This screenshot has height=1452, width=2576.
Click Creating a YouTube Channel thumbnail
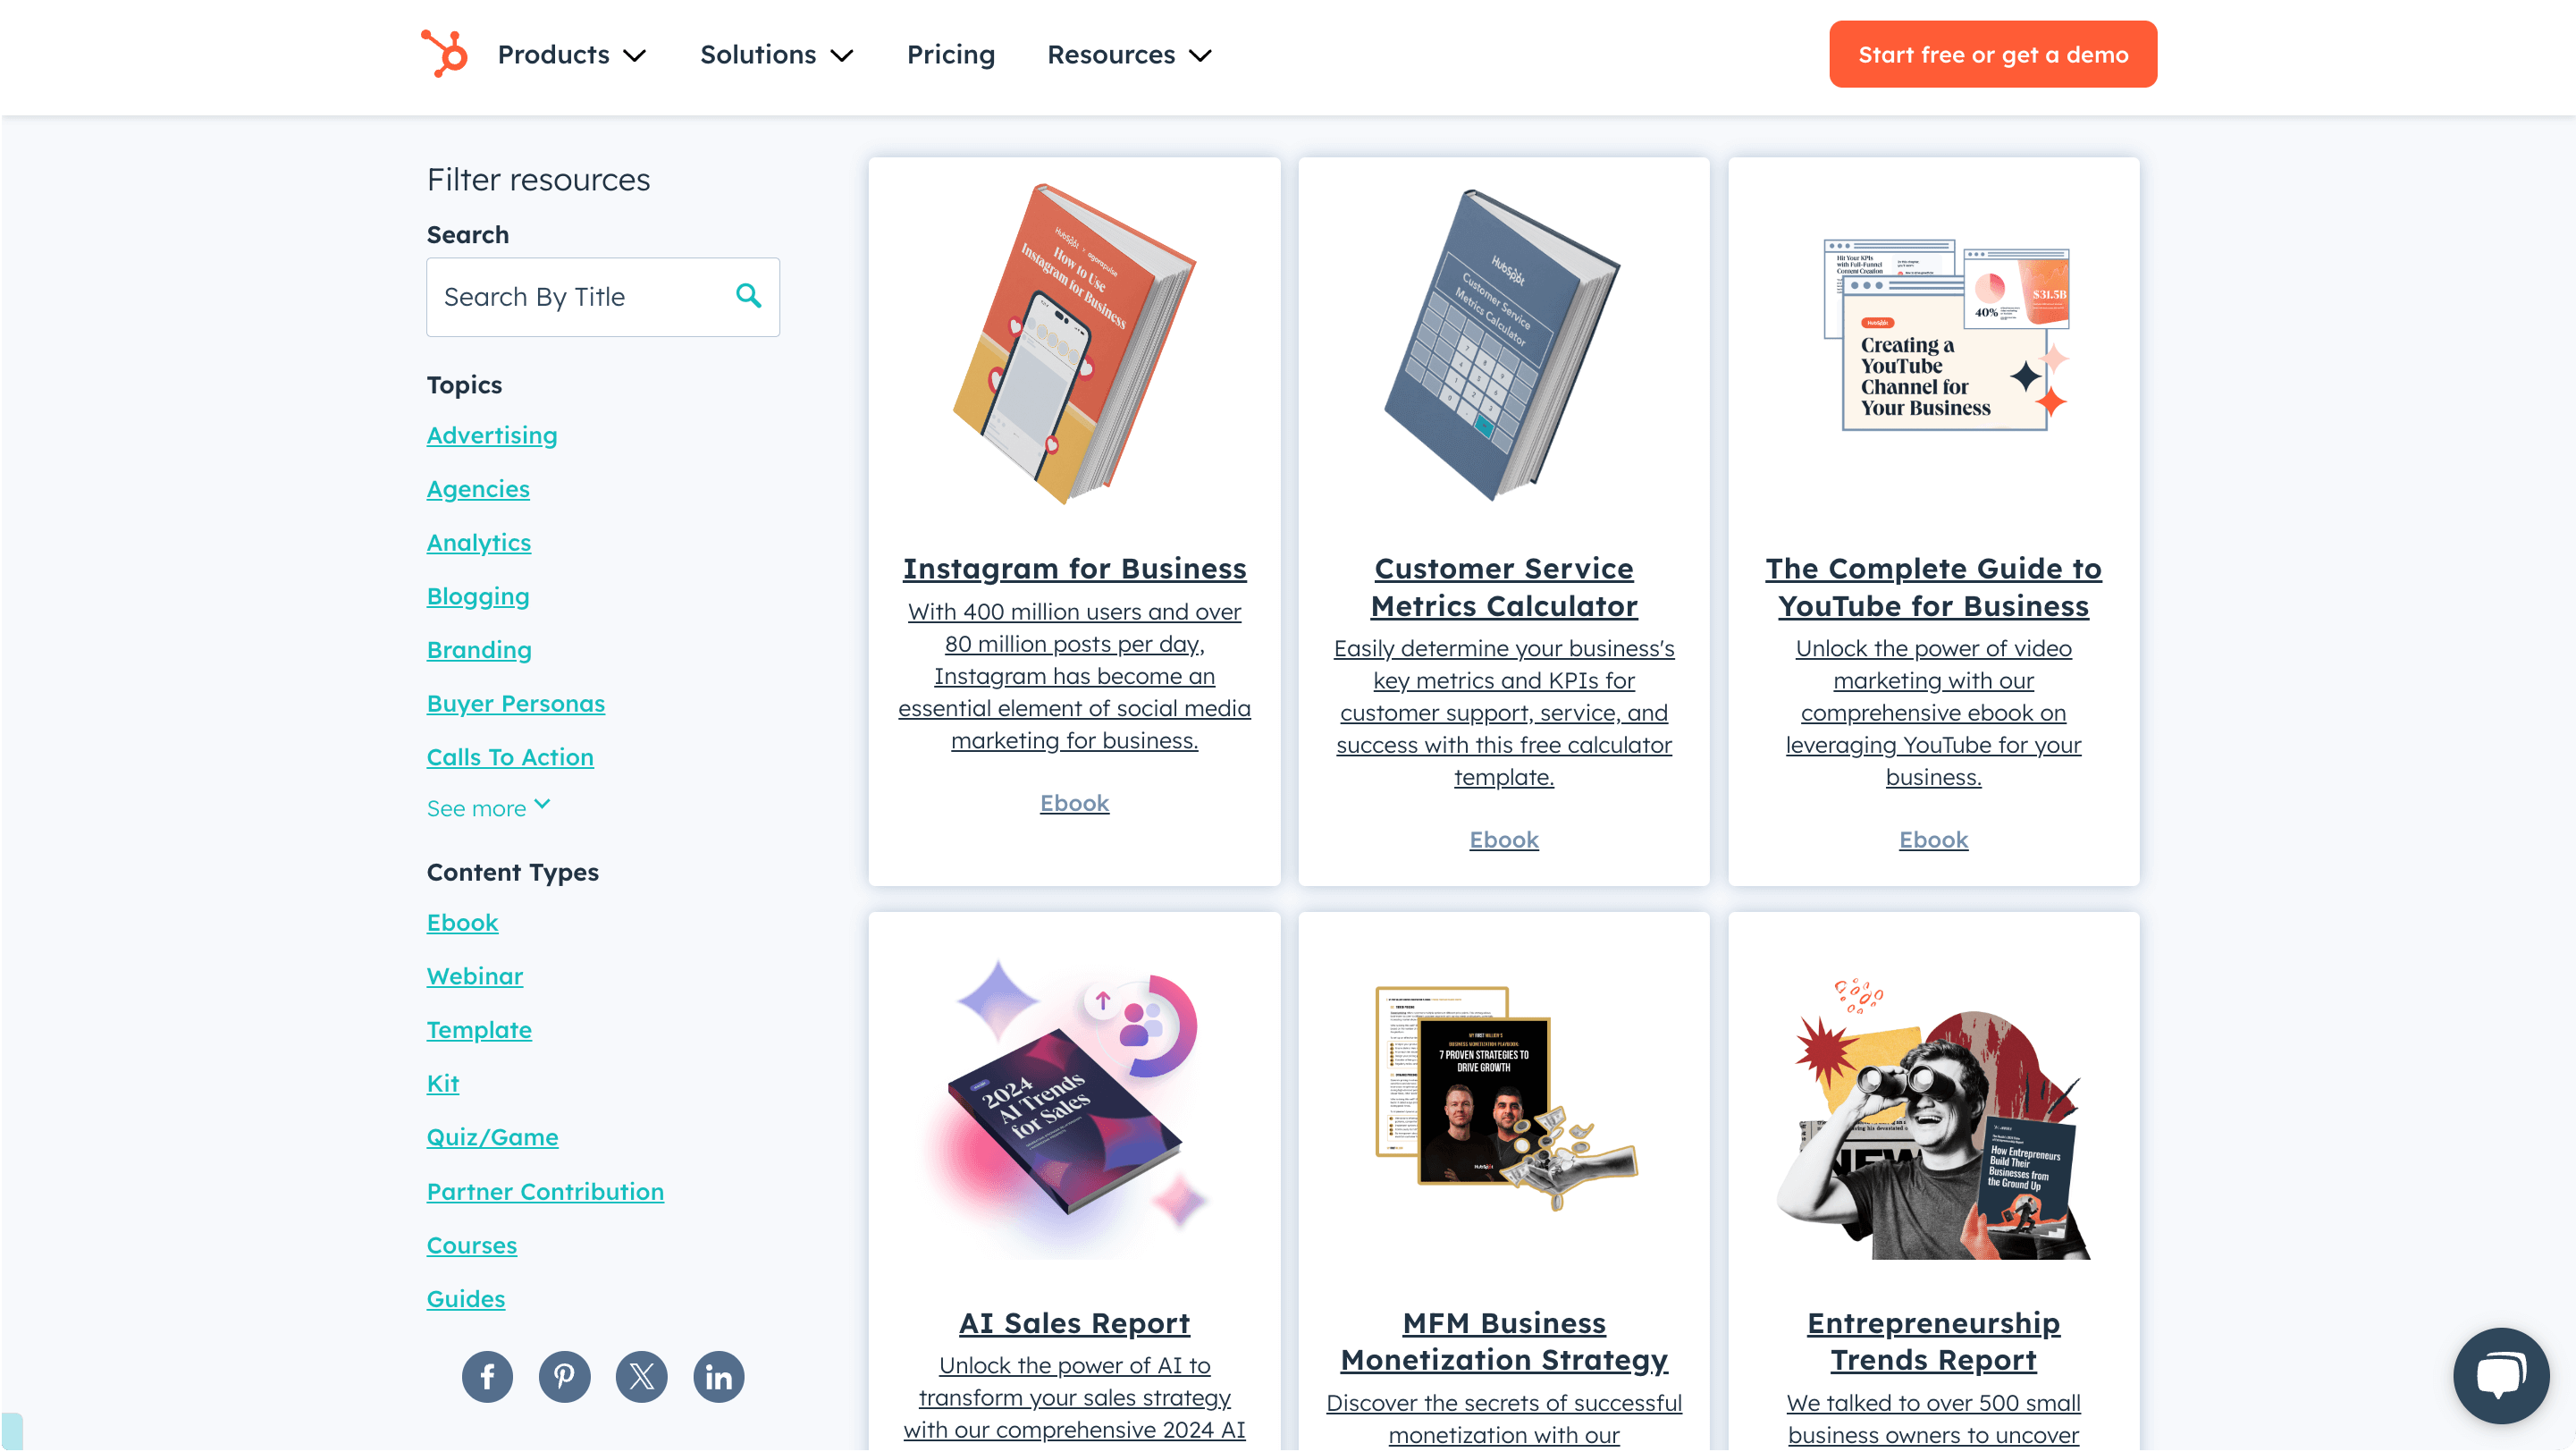point(1945,334)
